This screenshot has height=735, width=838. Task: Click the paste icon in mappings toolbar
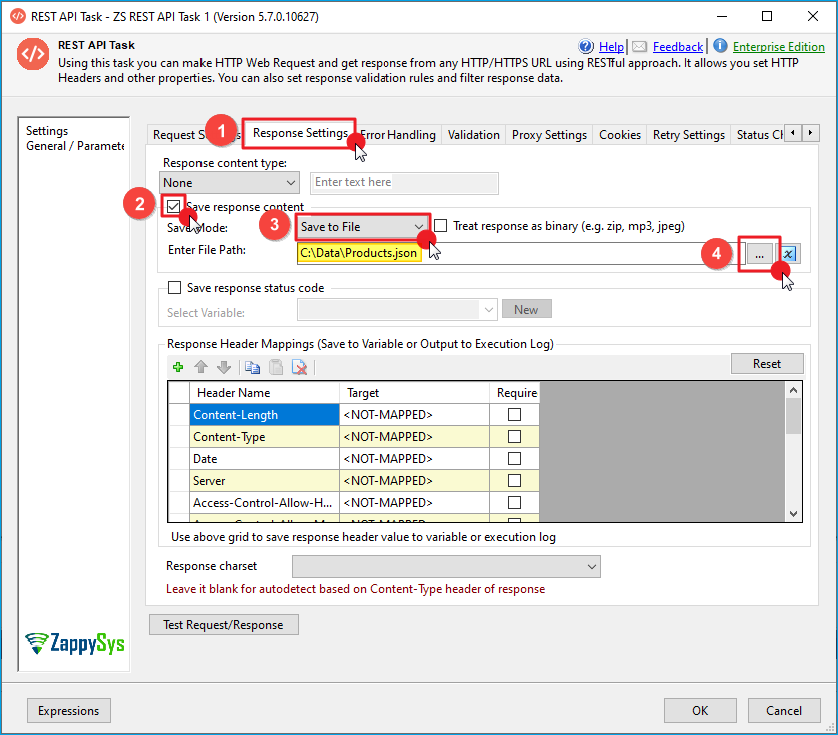[x=275, y=367]
